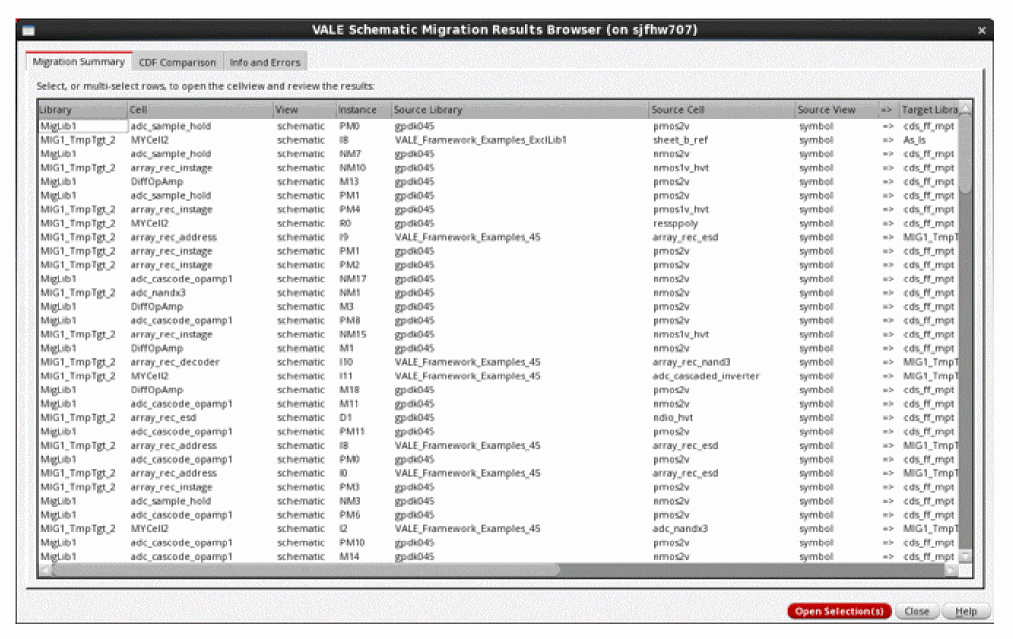Viewport: 1013px width, 639px height.
Task: Click the sheet_b_ref source cell entry
Action: [680, 140]
